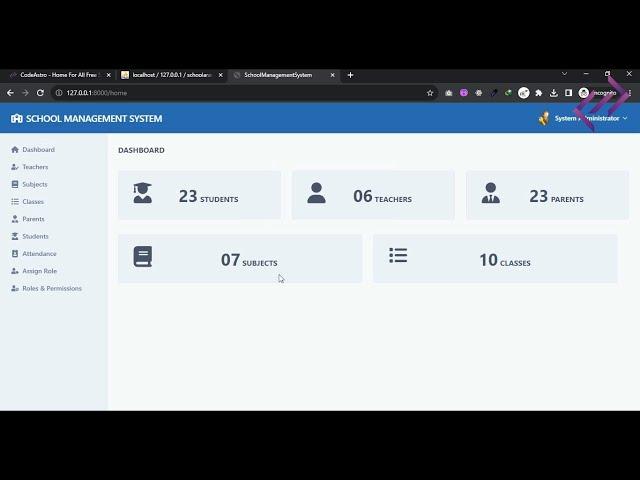Screen dimensions: 640x480
Task: Click the Subjects book icon in sidebar
Action: click(x=15, y=184)
